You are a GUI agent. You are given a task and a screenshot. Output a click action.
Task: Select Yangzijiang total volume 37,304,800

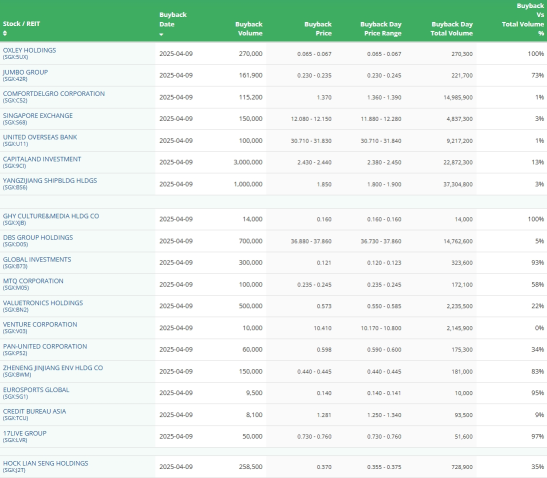point(458,184)
